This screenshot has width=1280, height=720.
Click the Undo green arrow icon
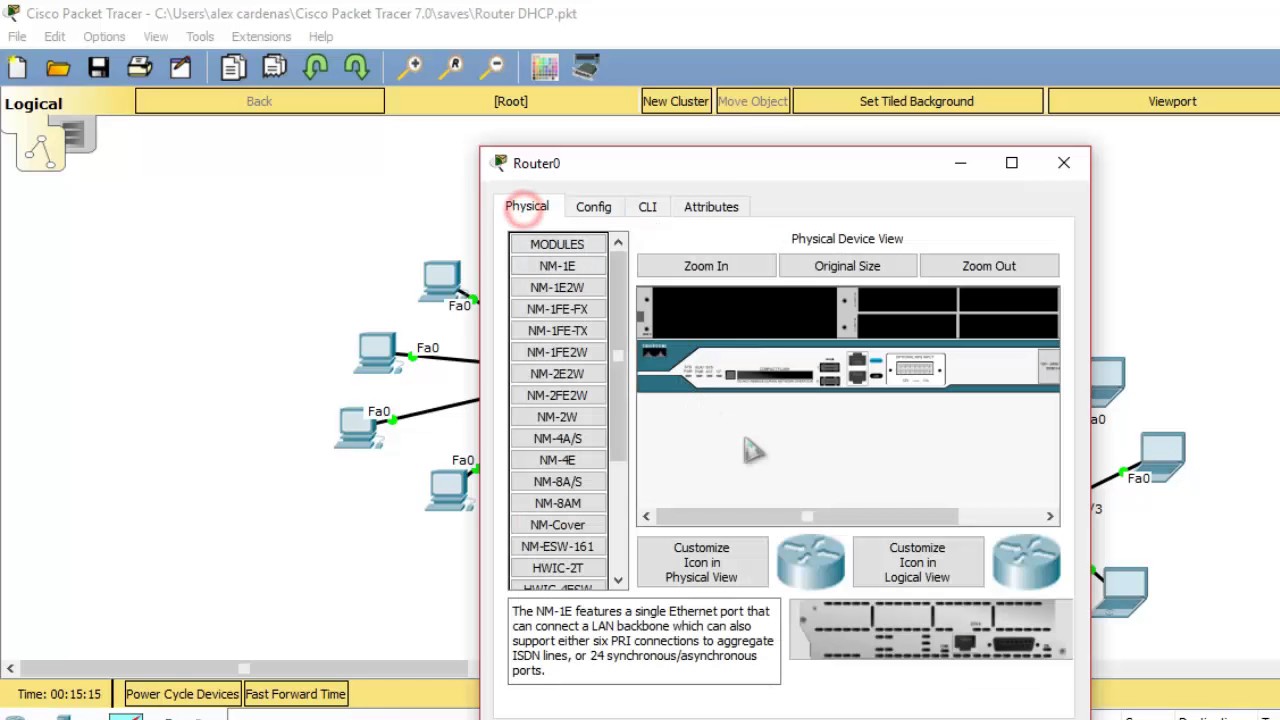pyautogui.click(x=316, y=67)
